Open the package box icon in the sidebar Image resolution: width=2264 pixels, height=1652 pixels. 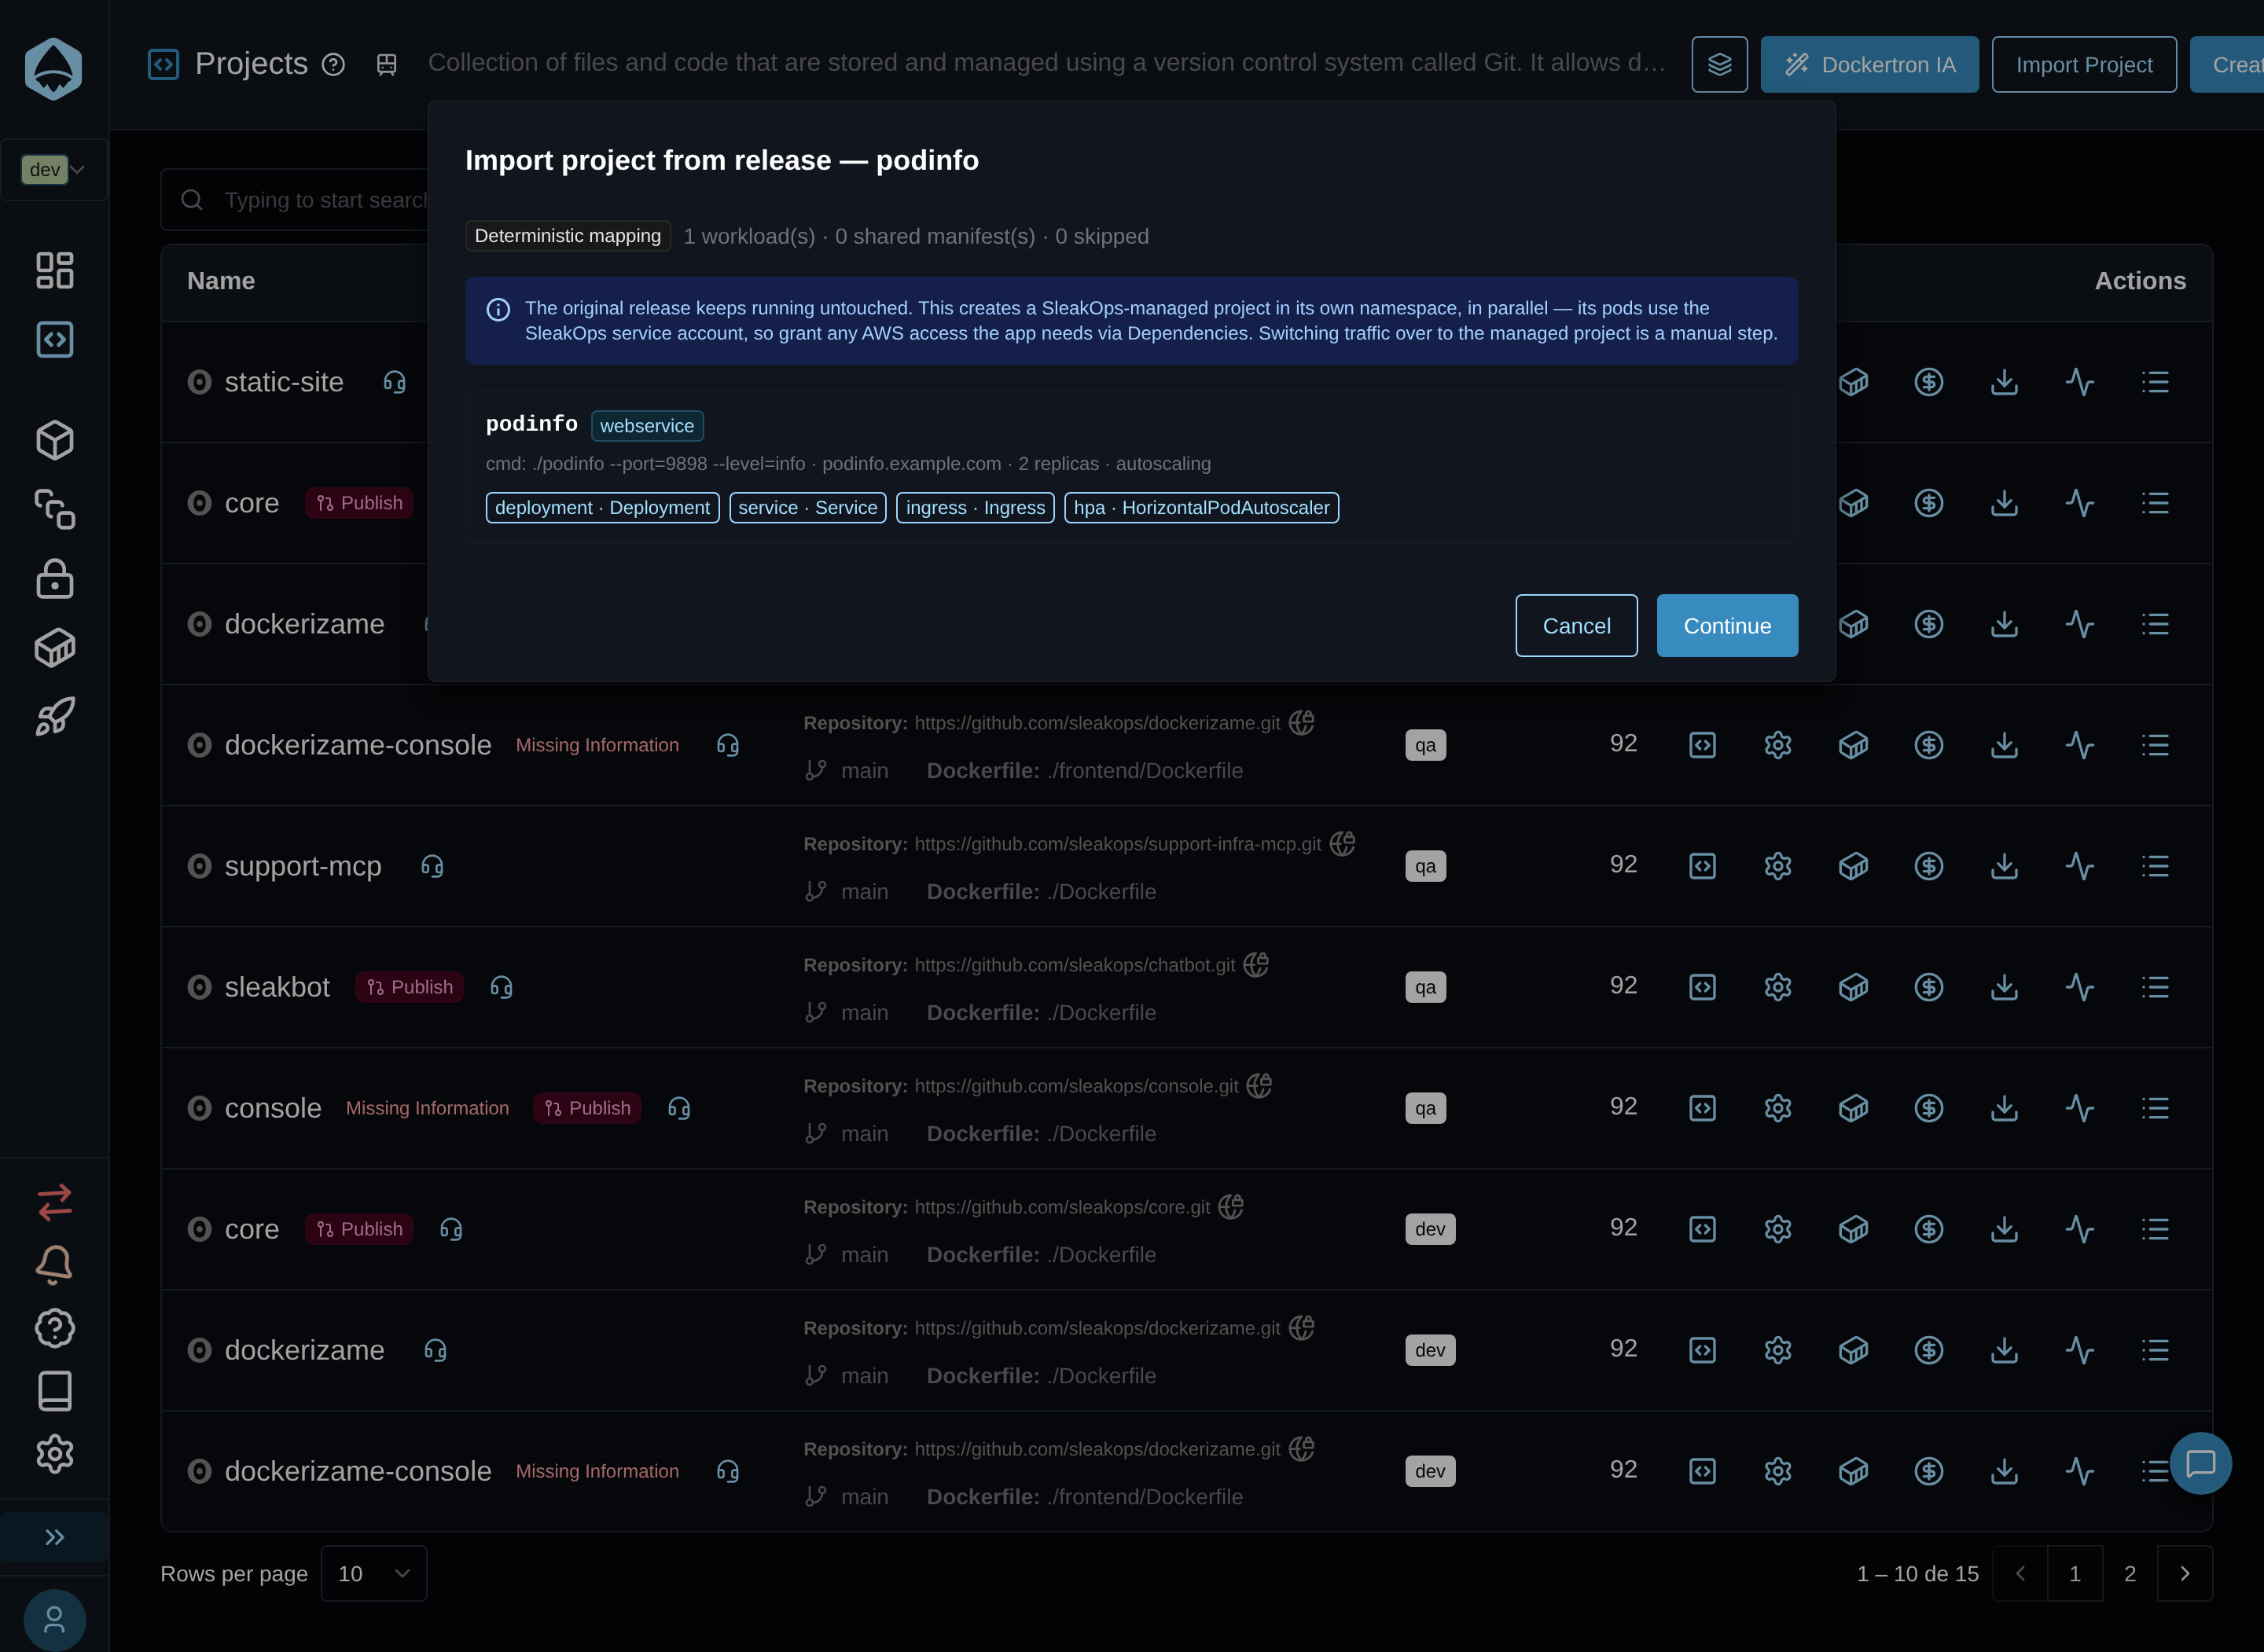(54, 647)
